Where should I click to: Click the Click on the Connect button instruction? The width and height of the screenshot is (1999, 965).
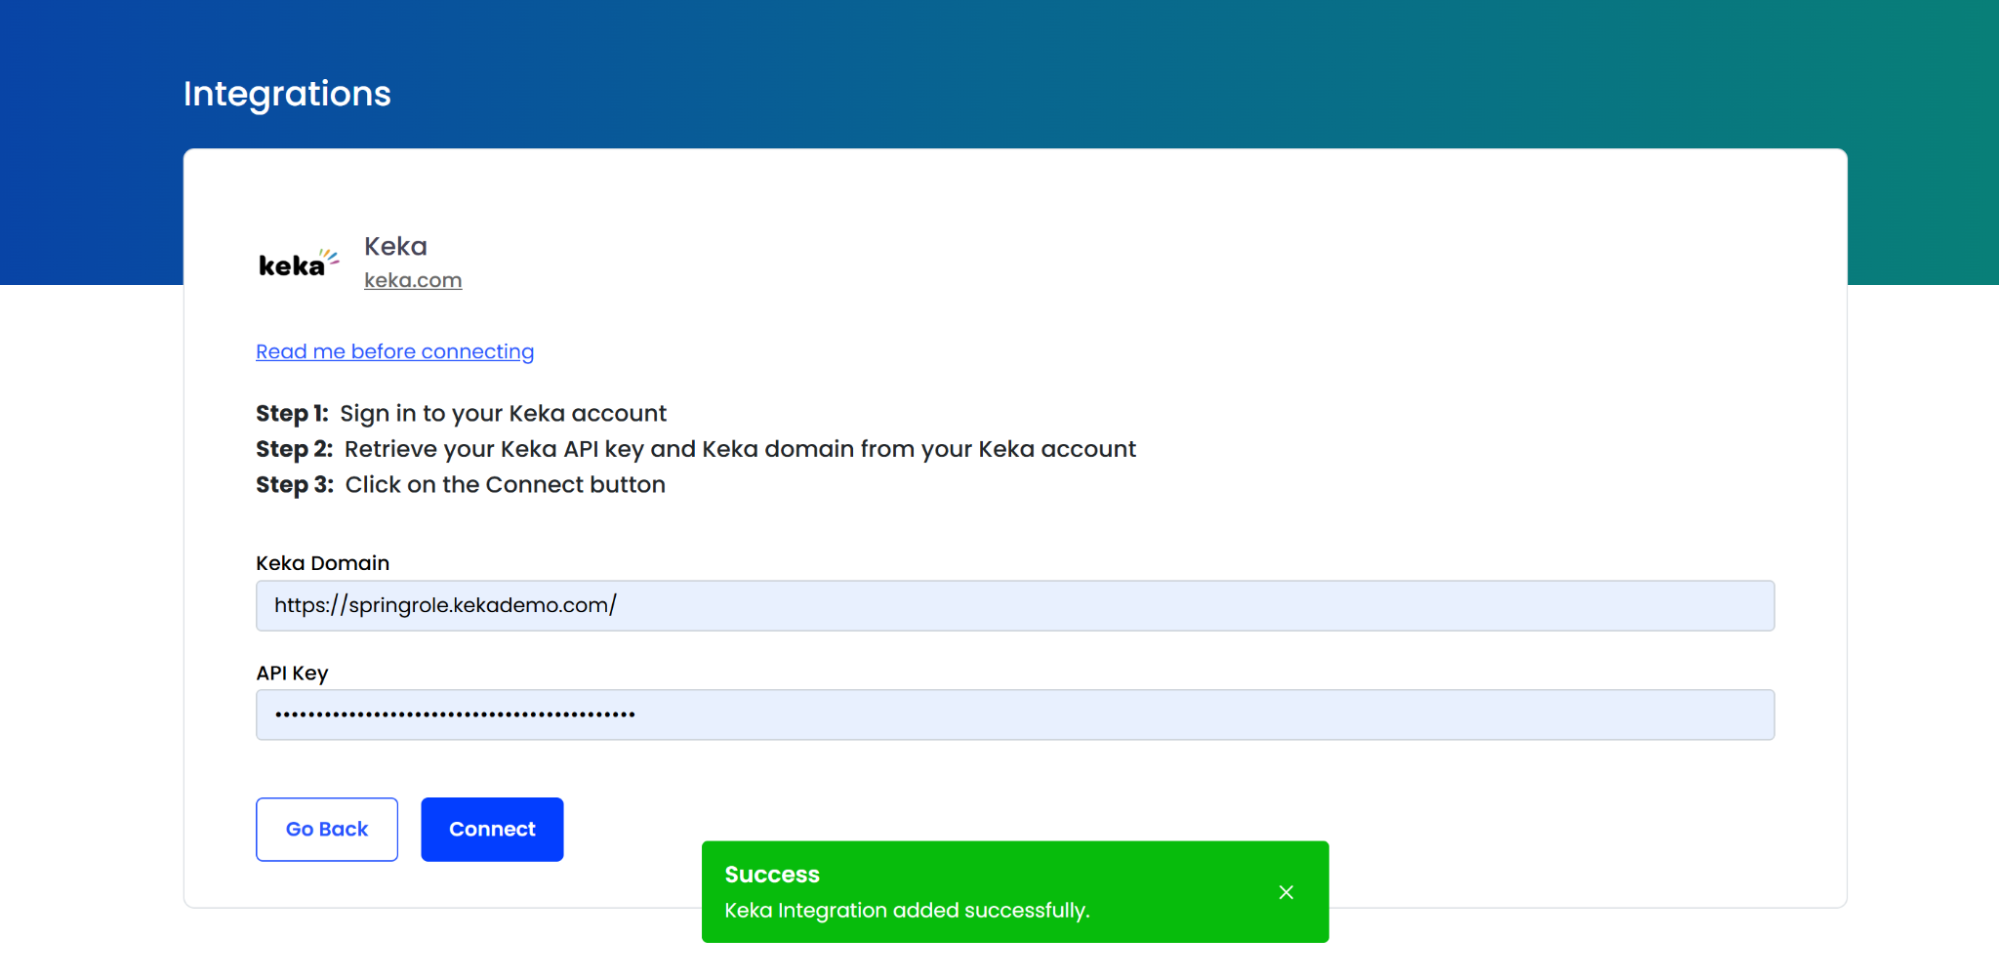[505, 485]
